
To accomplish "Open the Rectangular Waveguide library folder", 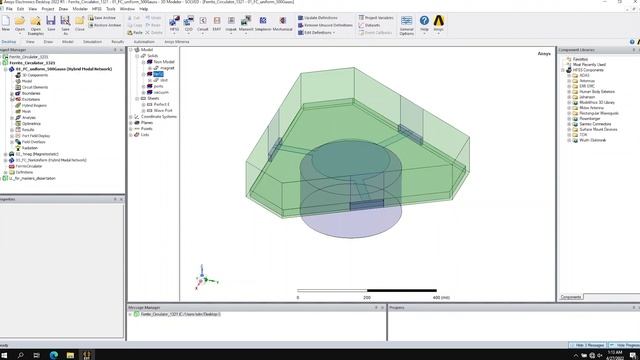I will 599,113.
